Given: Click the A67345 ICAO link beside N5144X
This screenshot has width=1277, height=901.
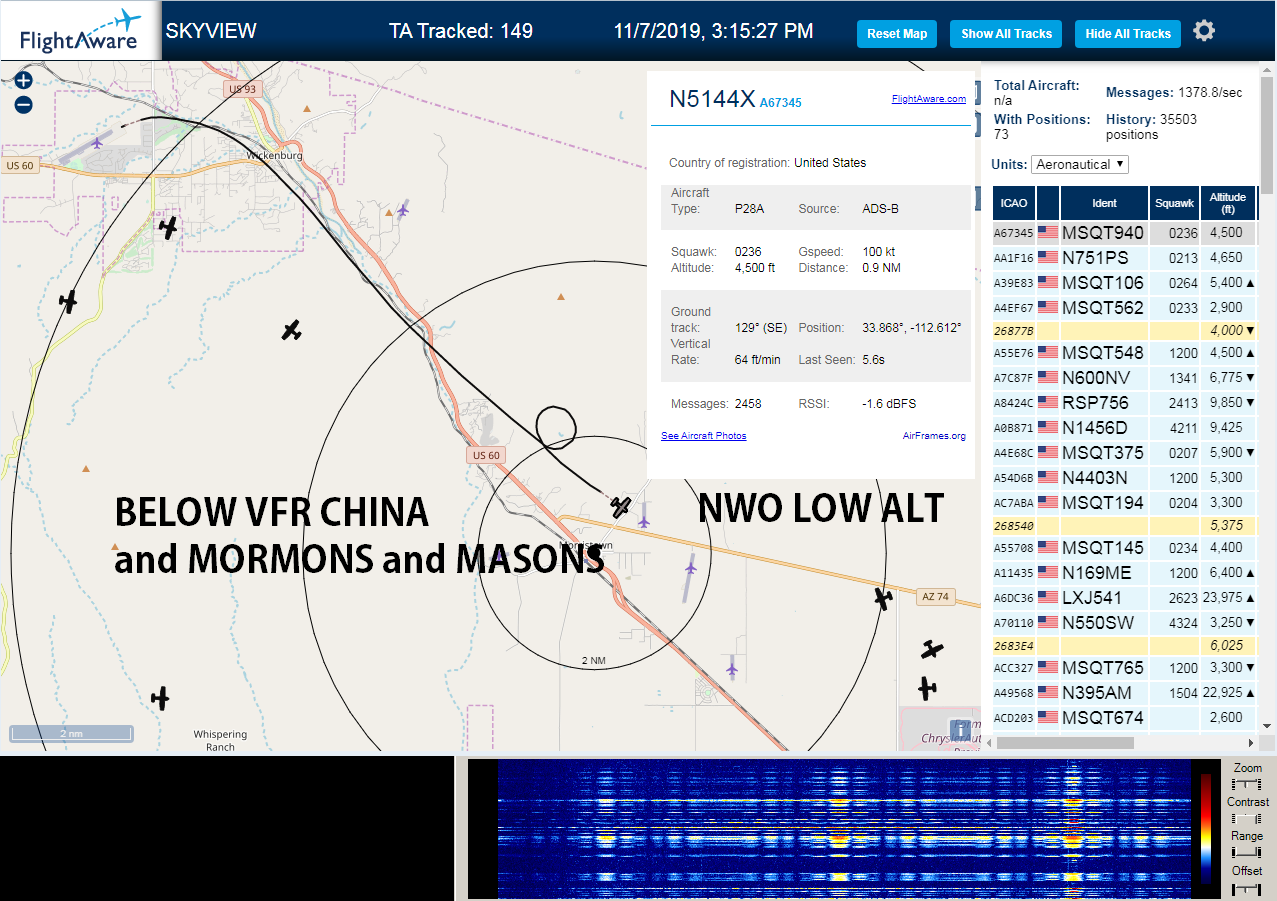Looking at the screenshot, I should click(x=780, y=103).
